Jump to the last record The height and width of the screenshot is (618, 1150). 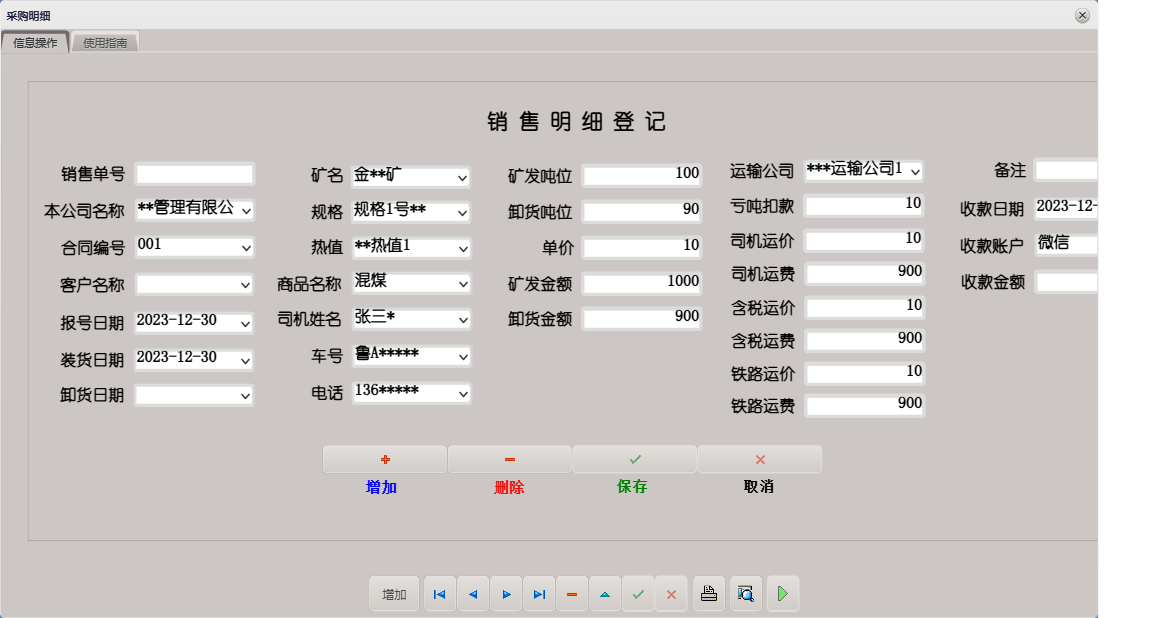coord(539,593)
